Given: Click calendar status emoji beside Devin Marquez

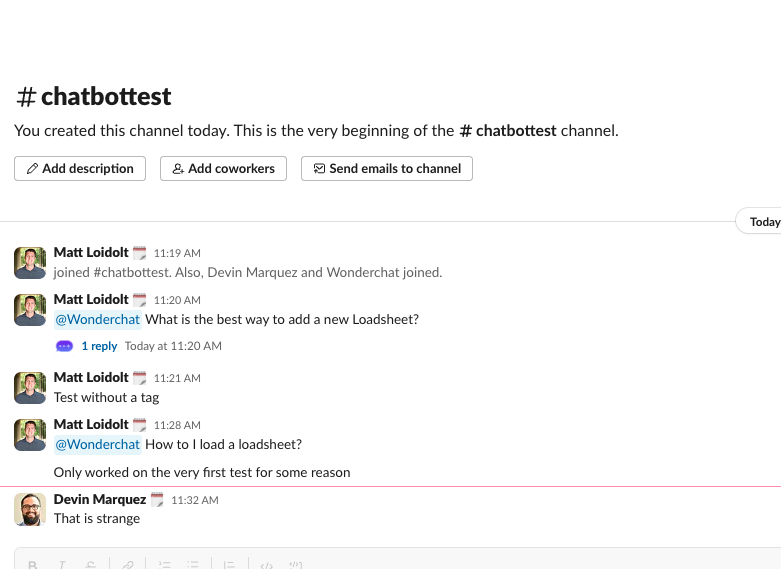Looking at the screenshot, I should 157,499.
